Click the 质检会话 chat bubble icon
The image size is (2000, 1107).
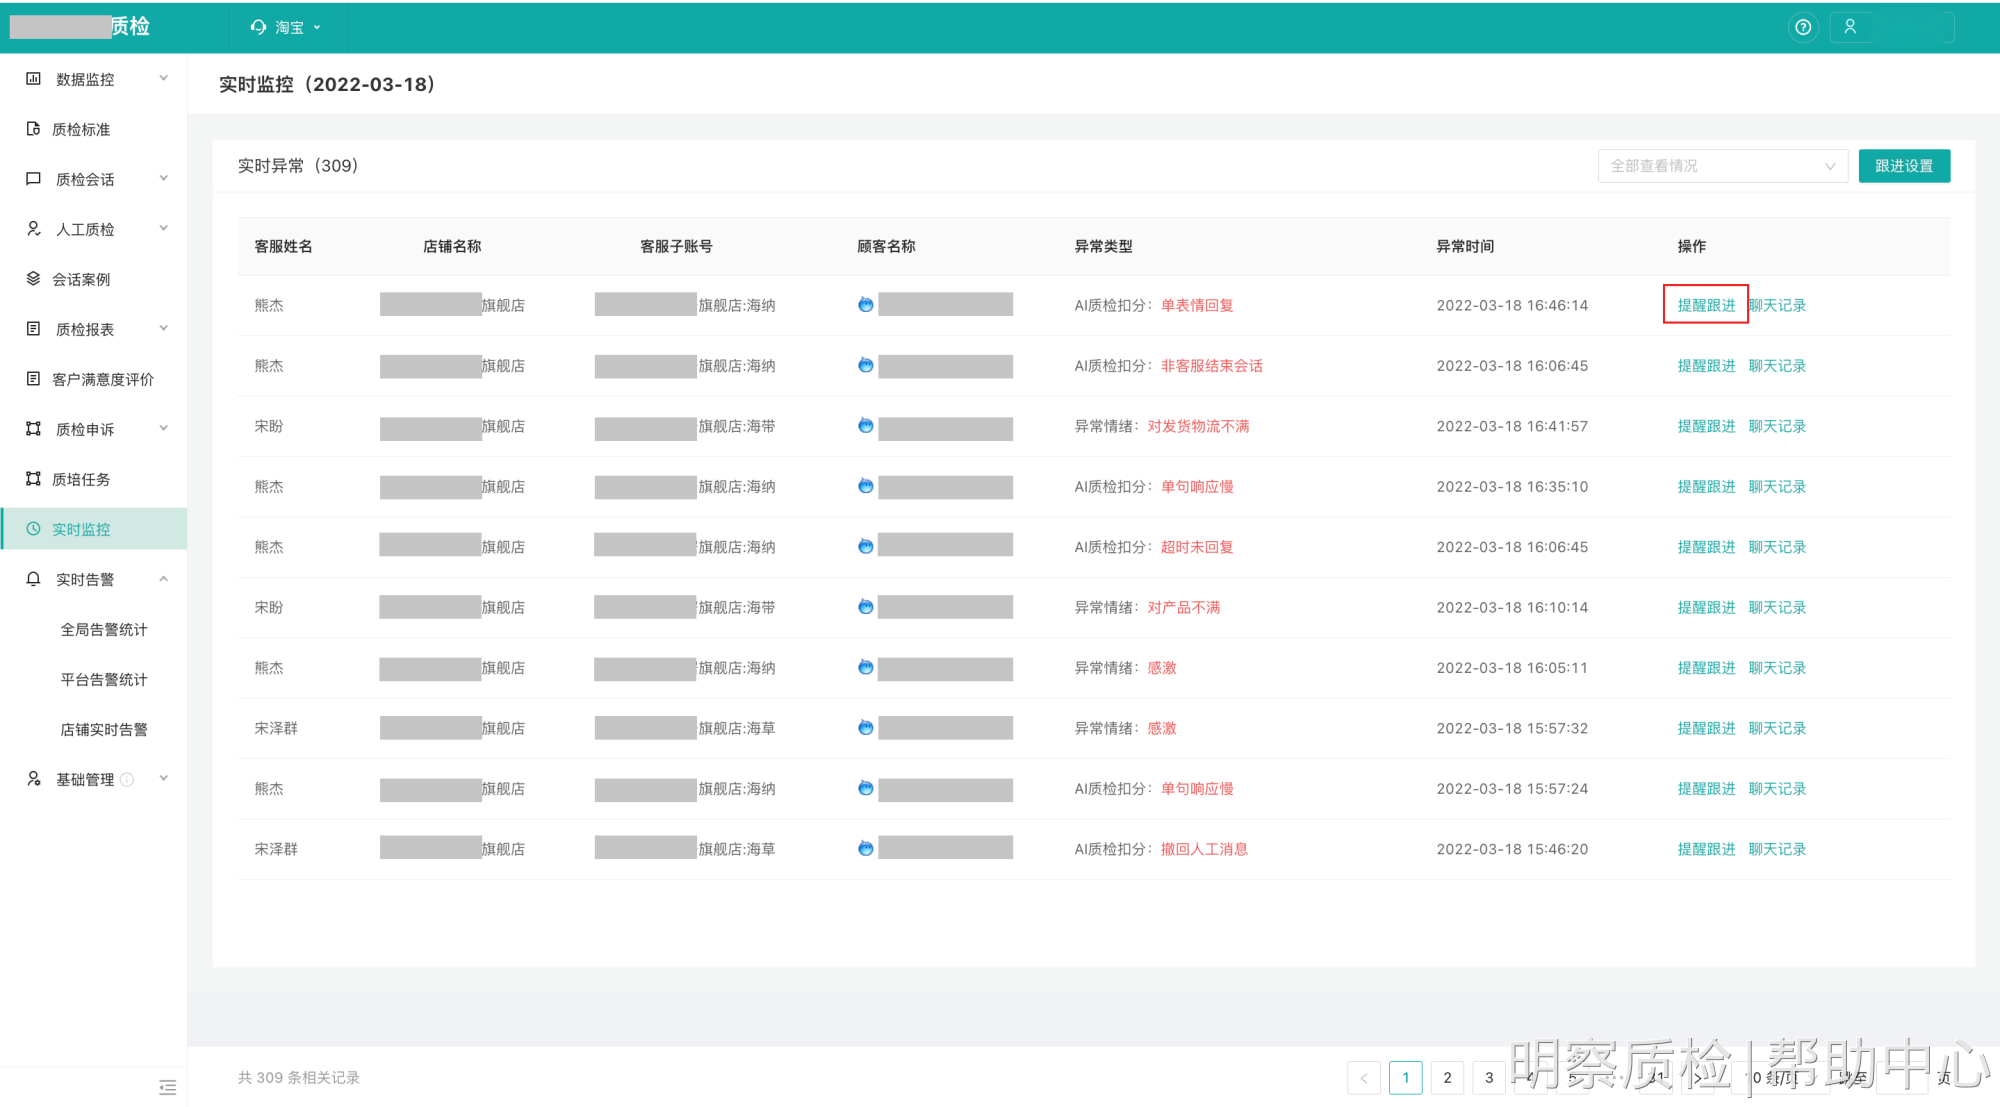coord(33,178)
